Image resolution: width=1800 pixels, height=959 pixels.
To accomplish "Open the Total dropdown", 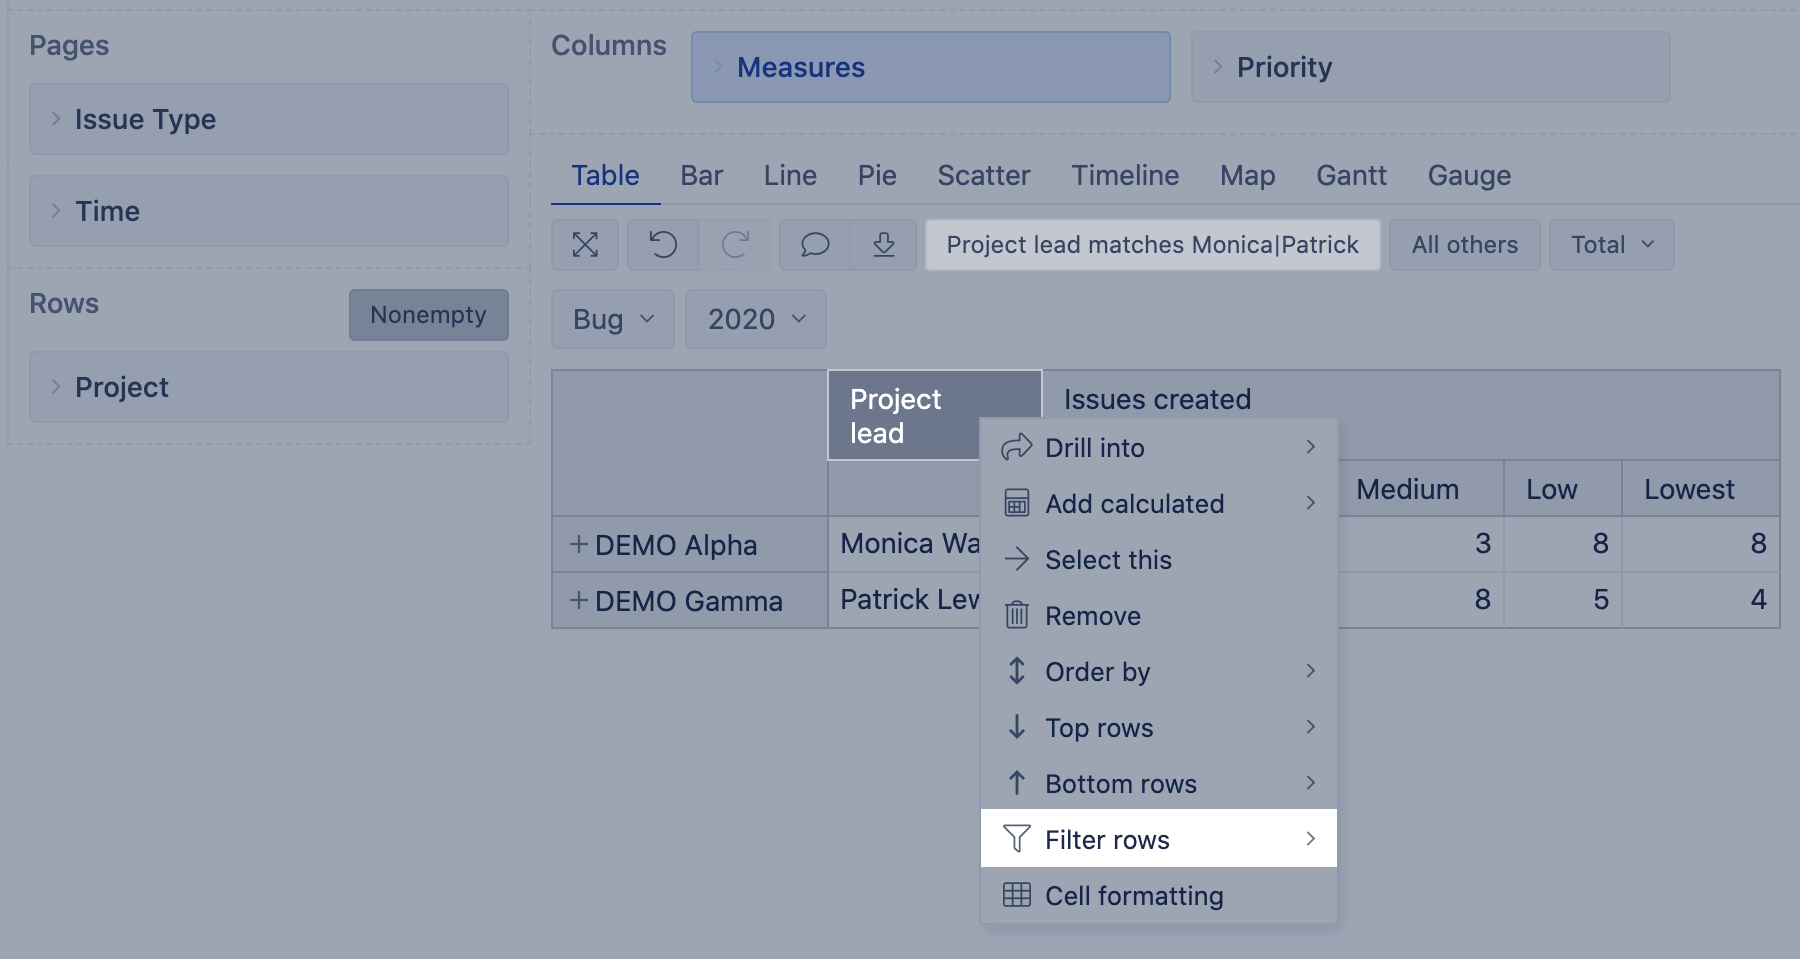I will (1611, 245).
